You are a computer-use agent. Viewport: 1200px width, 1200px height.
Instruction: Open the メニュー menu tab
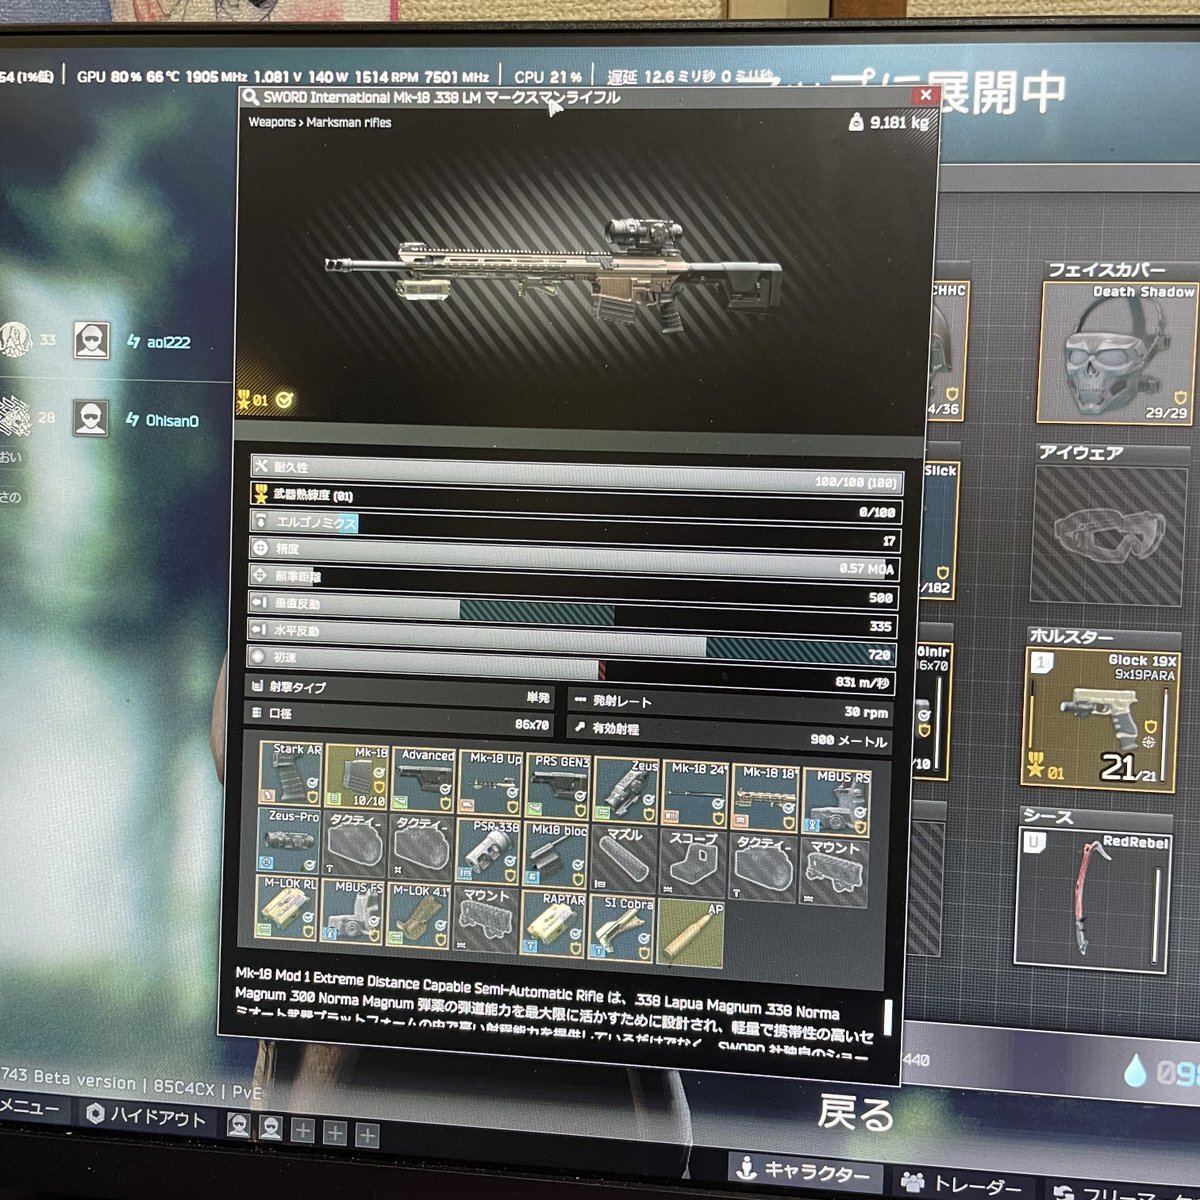(32, 1107)
